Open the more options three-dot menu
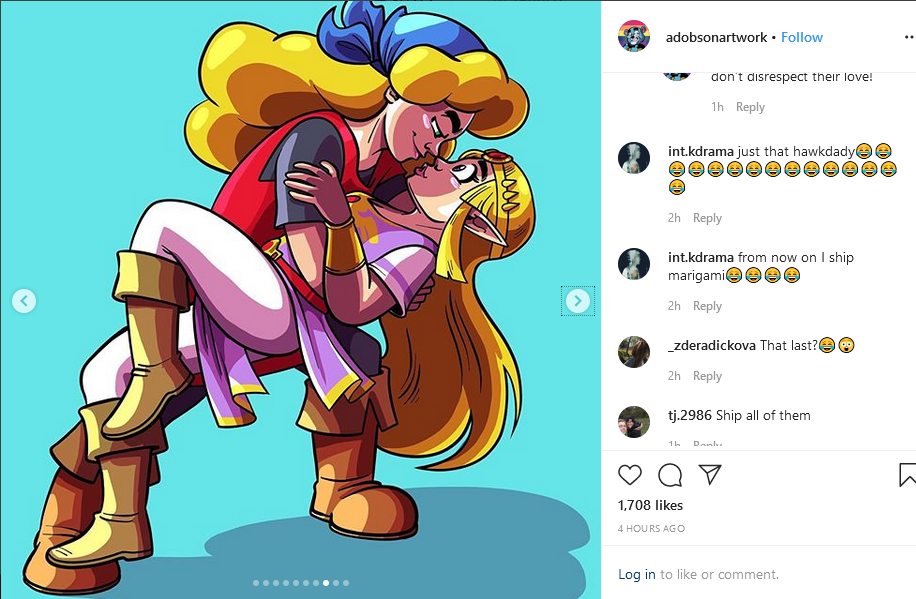 tap(908, 37)
